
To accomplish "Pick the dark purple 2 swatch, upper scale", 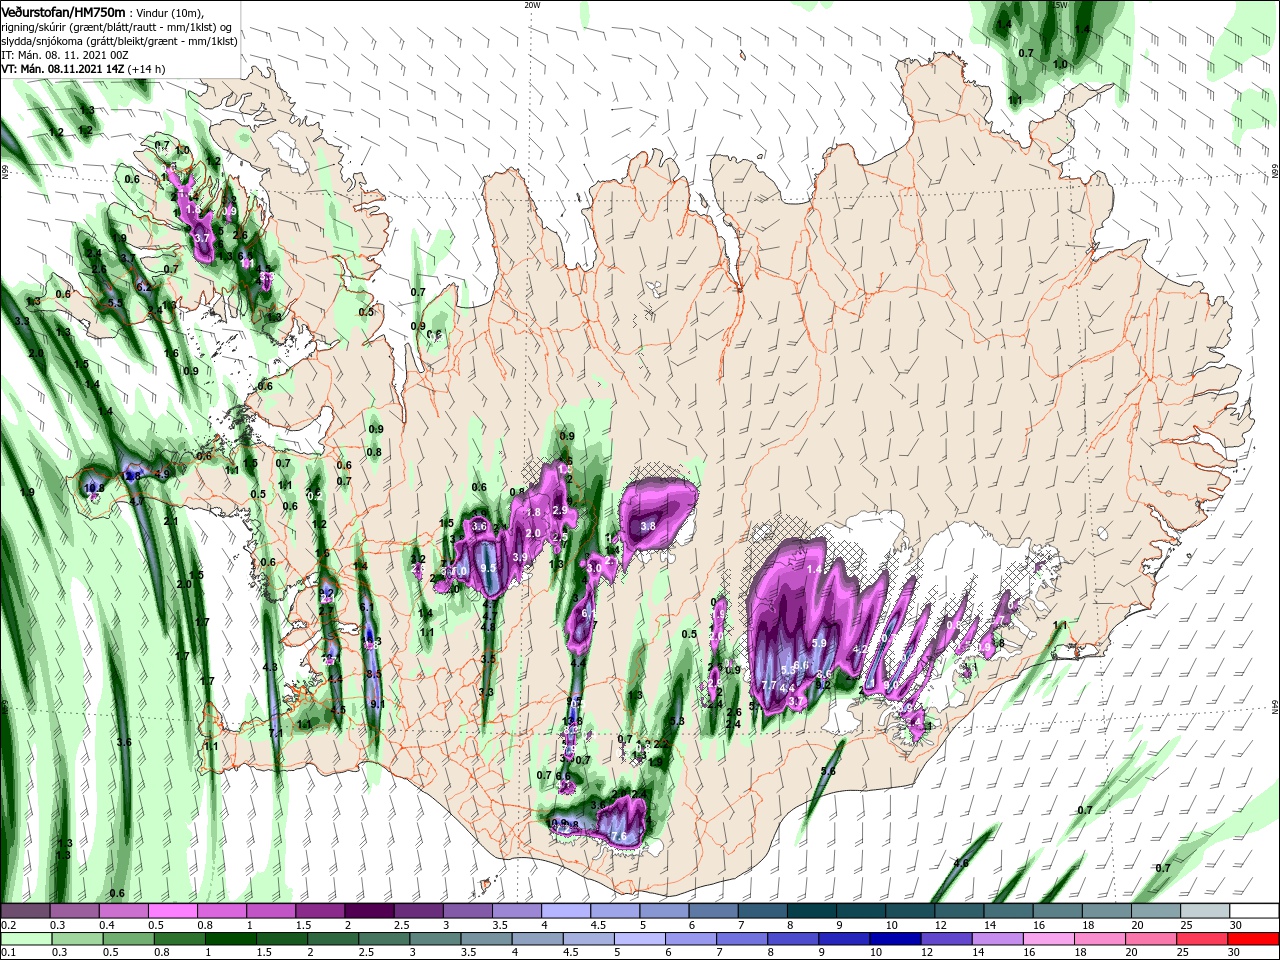I will [x=369, y=911].
